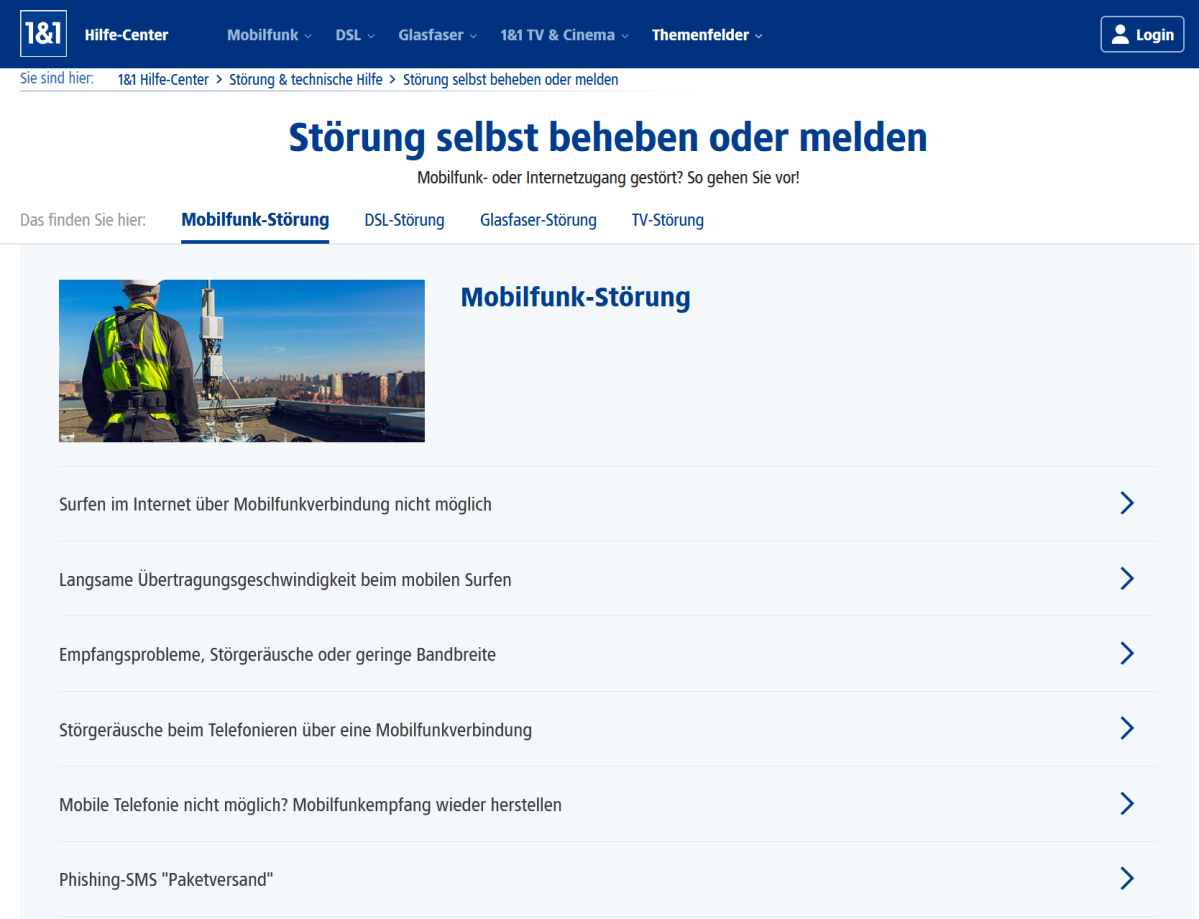The height and width of the screenshot is (919, 1199).
Task: Open "Störgeräusche beim Telefonieren" using the chevron
Action: pyautogui.click(x=1127, y=728)
